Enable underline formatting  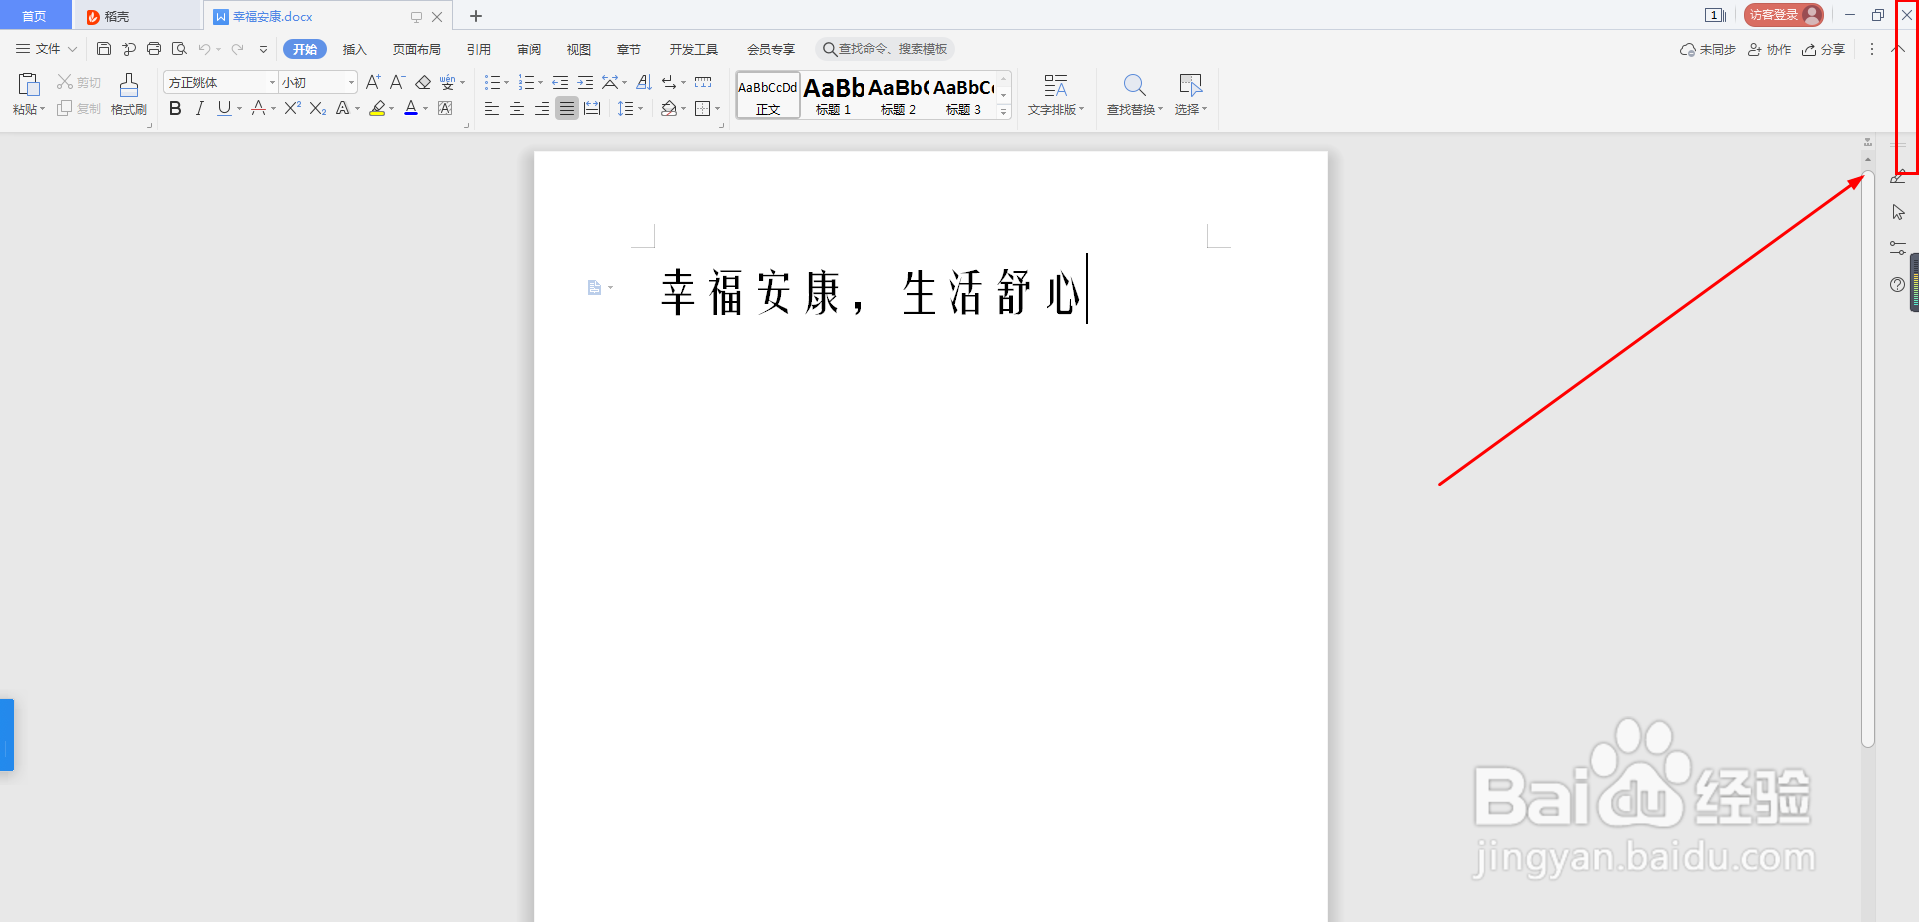(222, 108)
